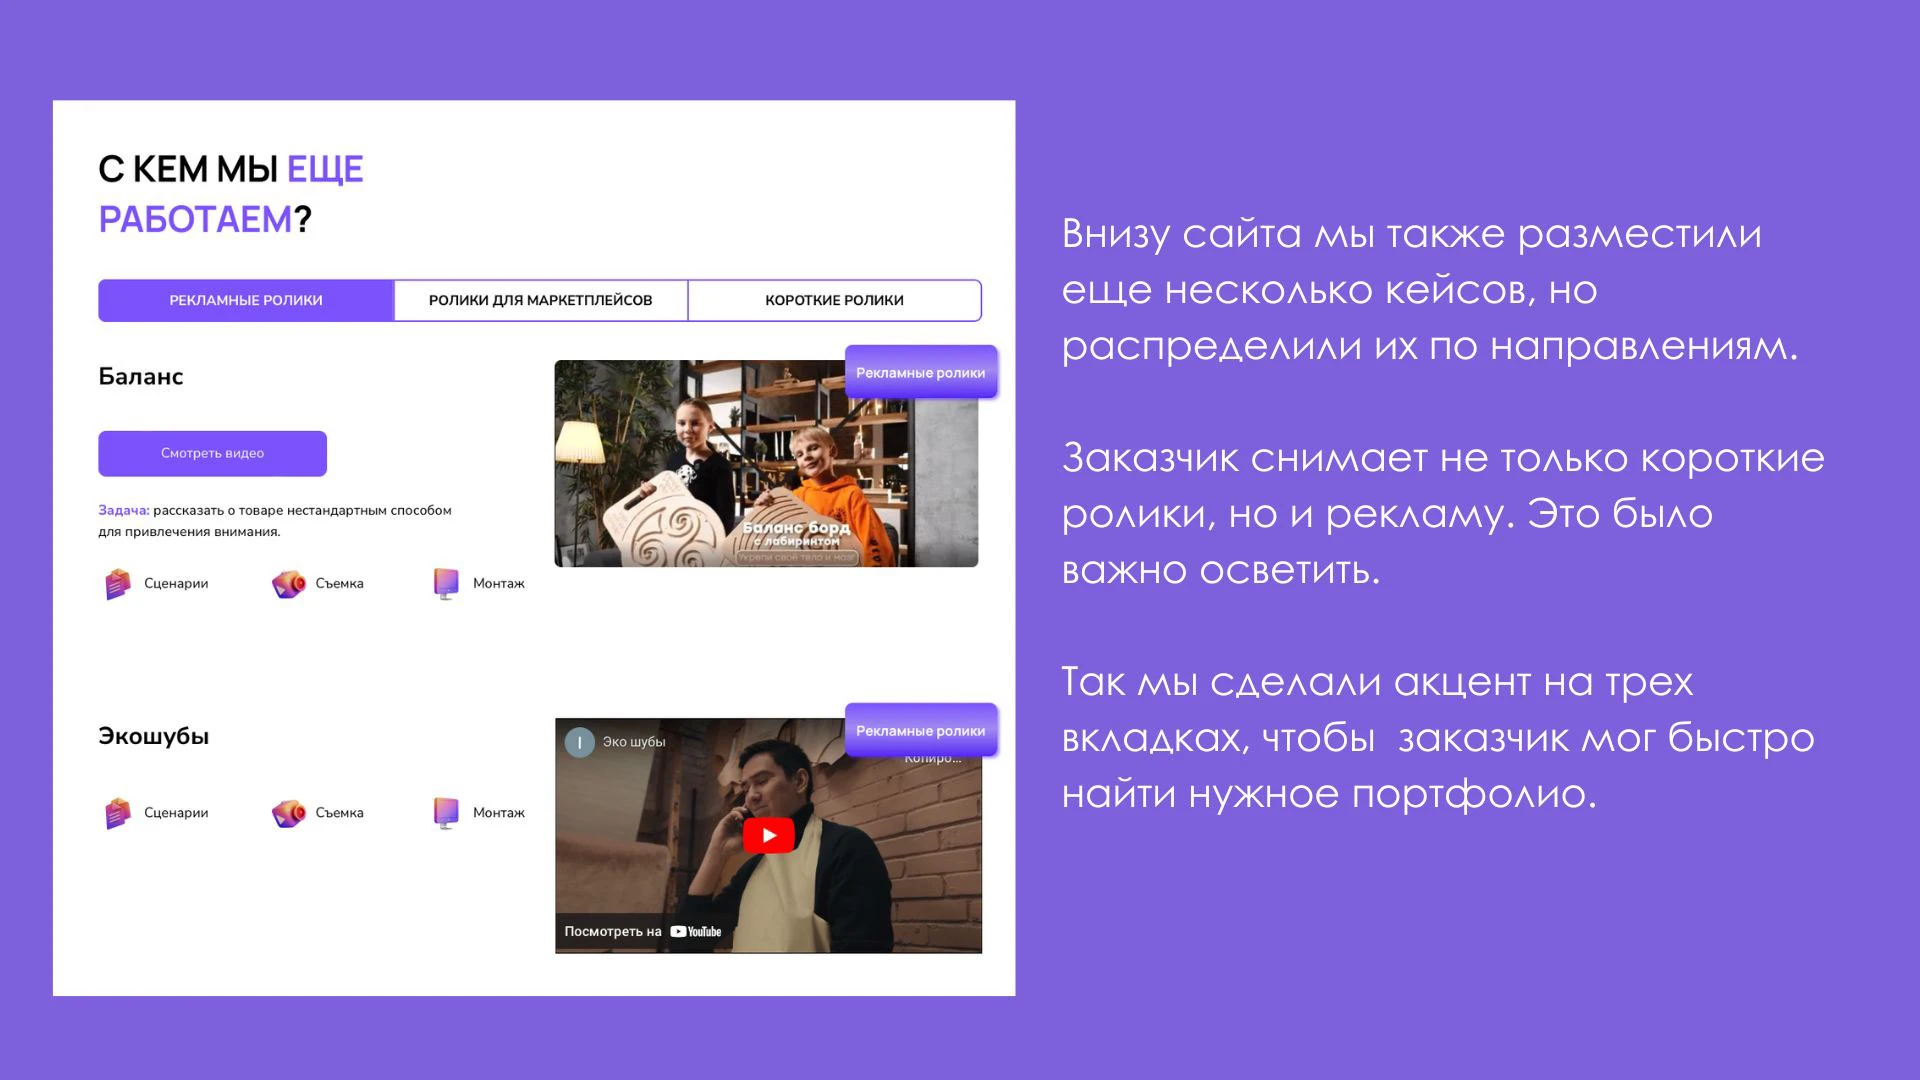This screenshot has height=1080, width=1920.
Task: Click the Смотреть видео button
Action: [211, 453]
